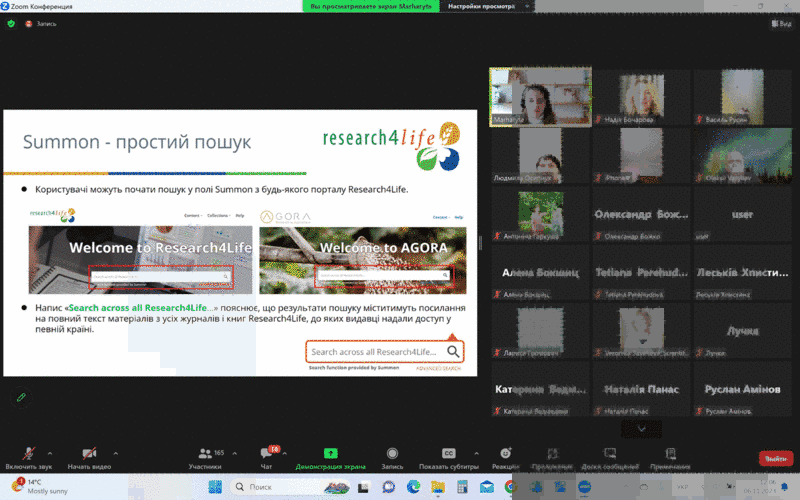Expand arrow next to Участники
Image resolution: width=800 pixels, height=500 pixels.
point(235,453)
